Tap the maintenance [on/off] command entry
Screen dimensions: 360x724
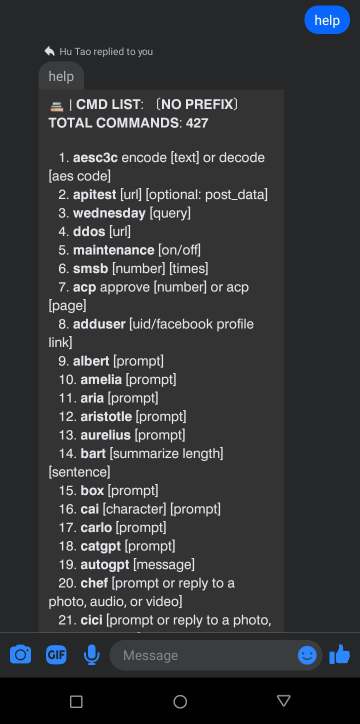point(130,250)
